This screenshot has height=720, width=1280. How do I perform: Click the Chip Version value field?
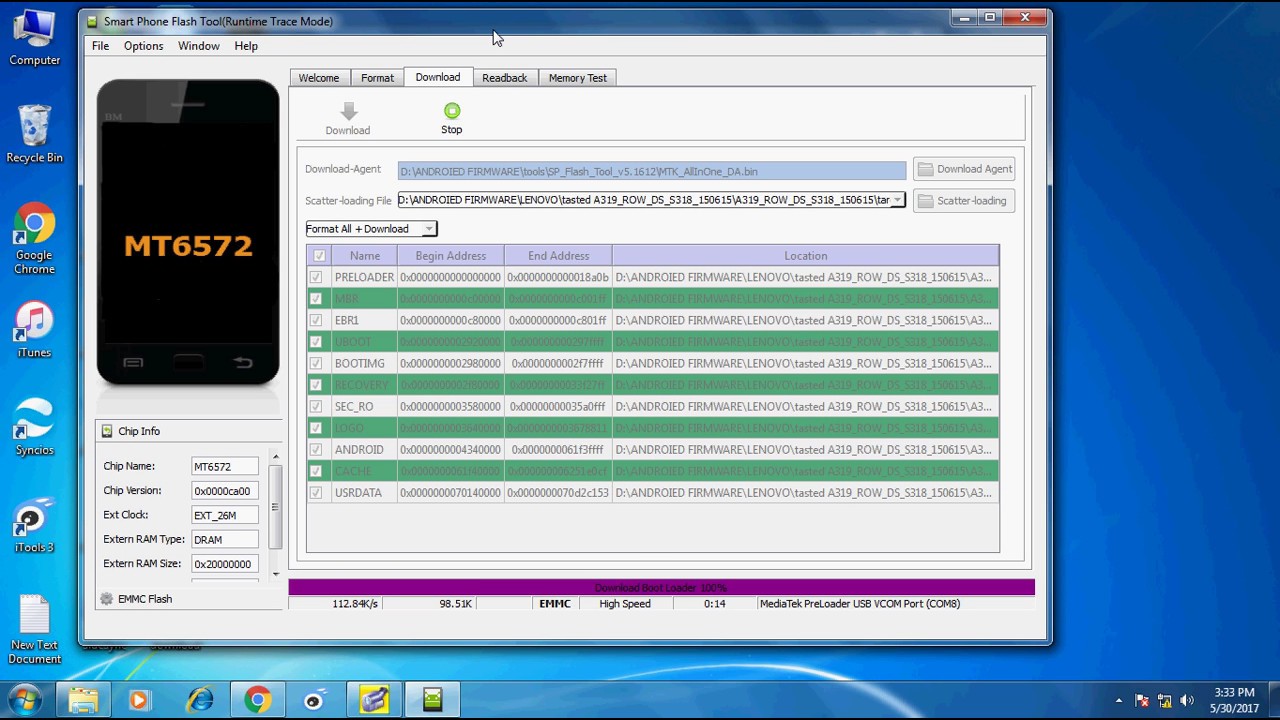point(225,491)
